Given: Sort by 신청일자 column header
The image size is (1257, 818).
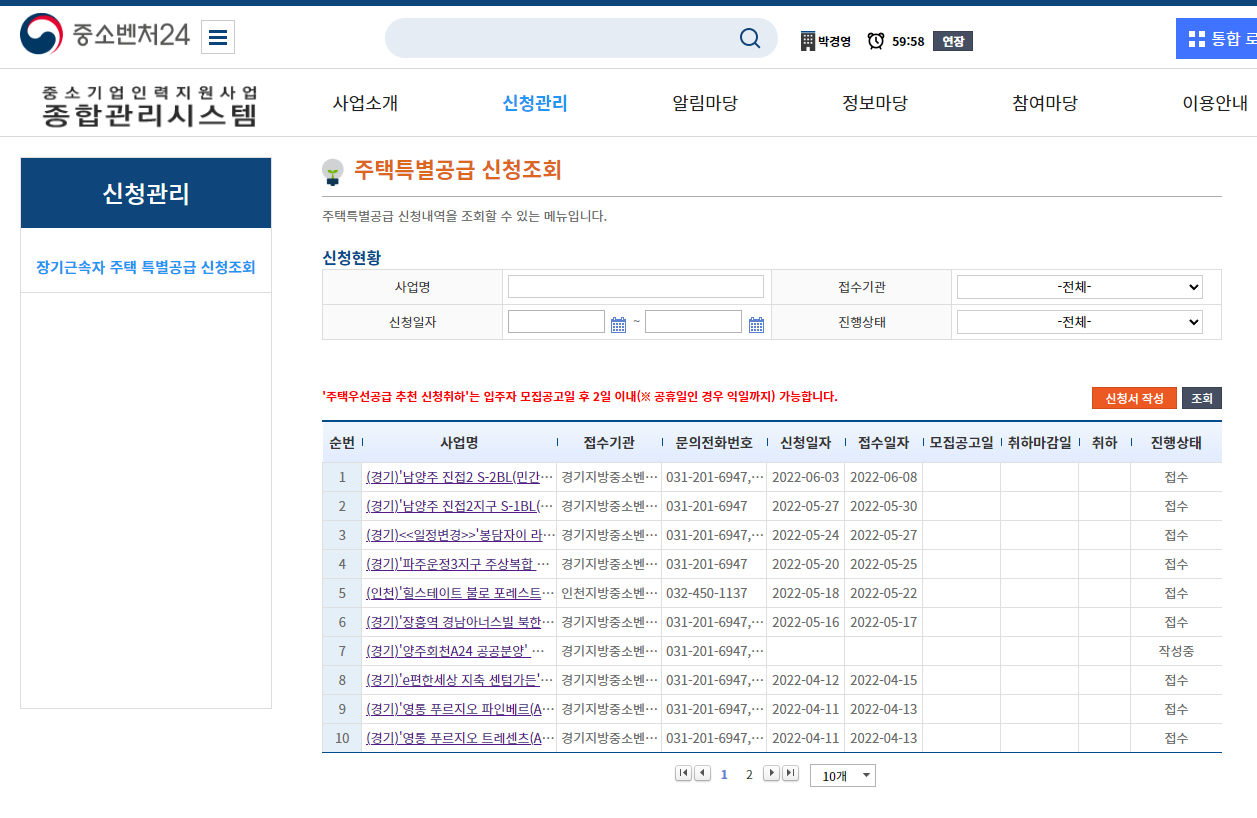Looking at the screenshot, I should pos(805,442).
